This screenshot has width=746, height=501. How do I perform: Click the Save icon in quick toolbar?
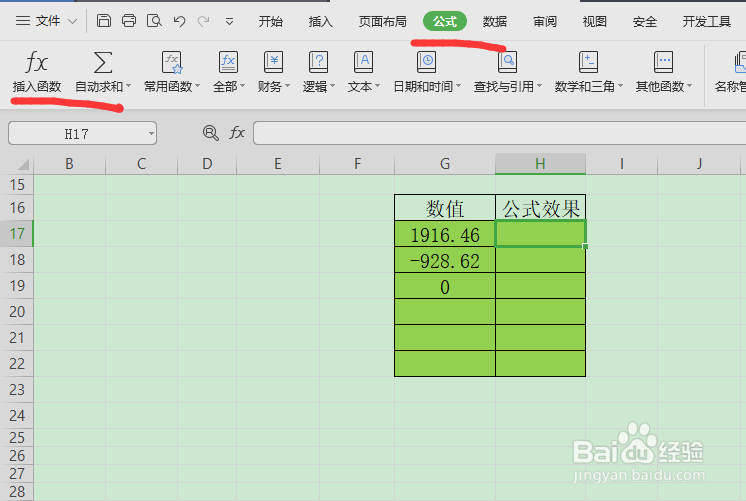[104, 21]
